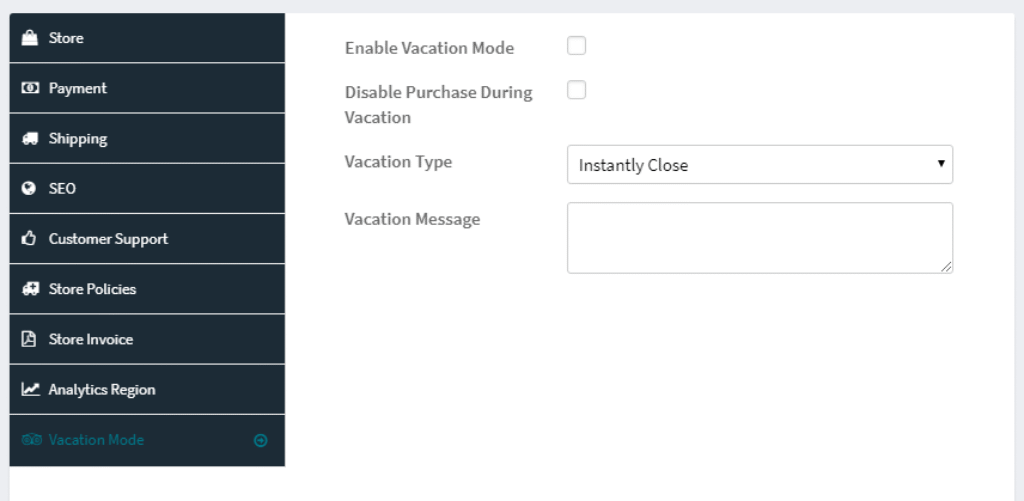Screen dimensions: 1024x501
Task: Click the Vacation Mode tripadvisor icon
Action: [x=31, y=440]
